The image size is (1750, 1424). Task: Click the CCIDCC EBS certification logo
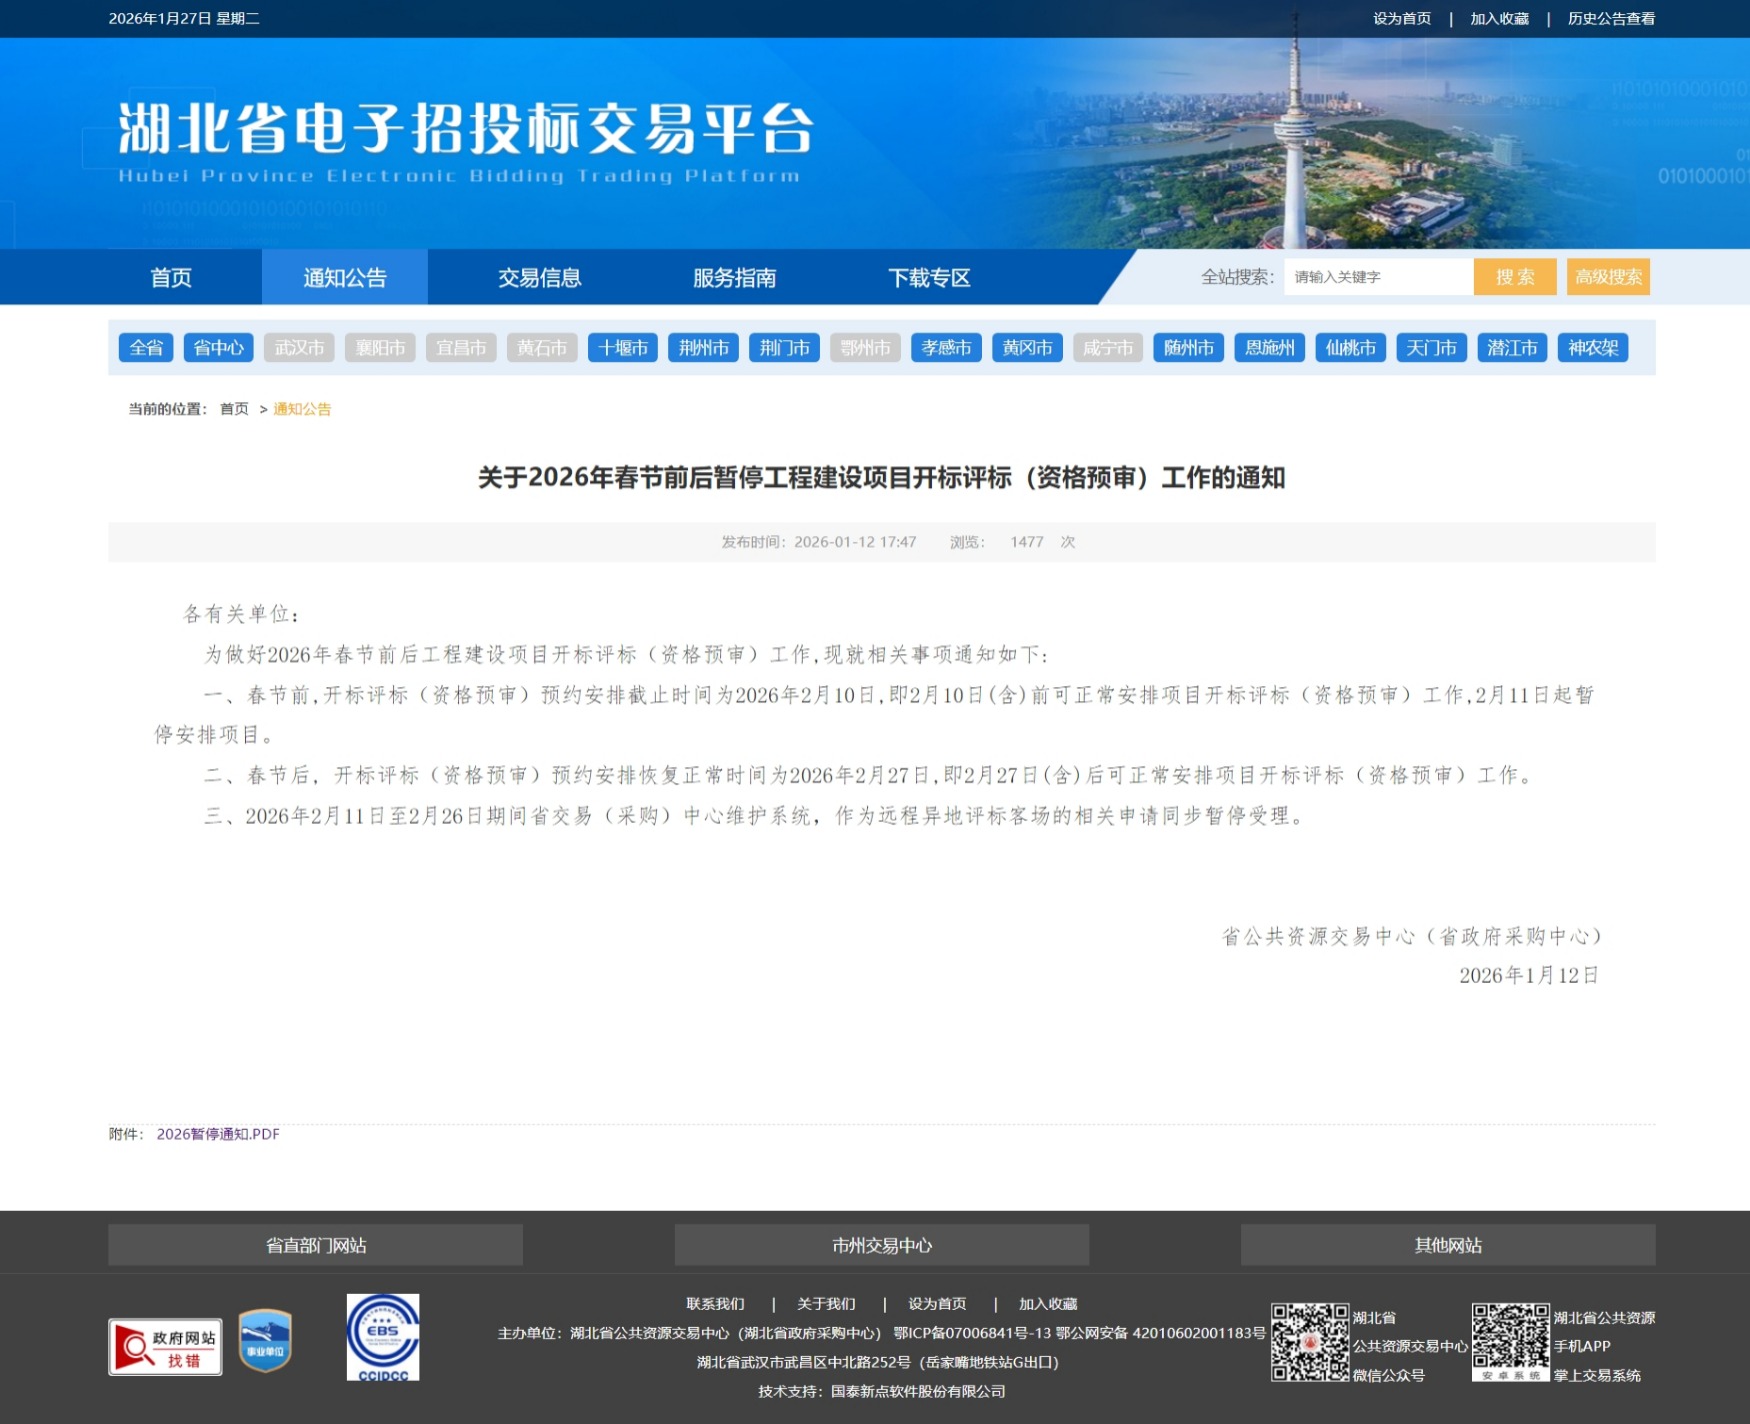click(383, 1337)
